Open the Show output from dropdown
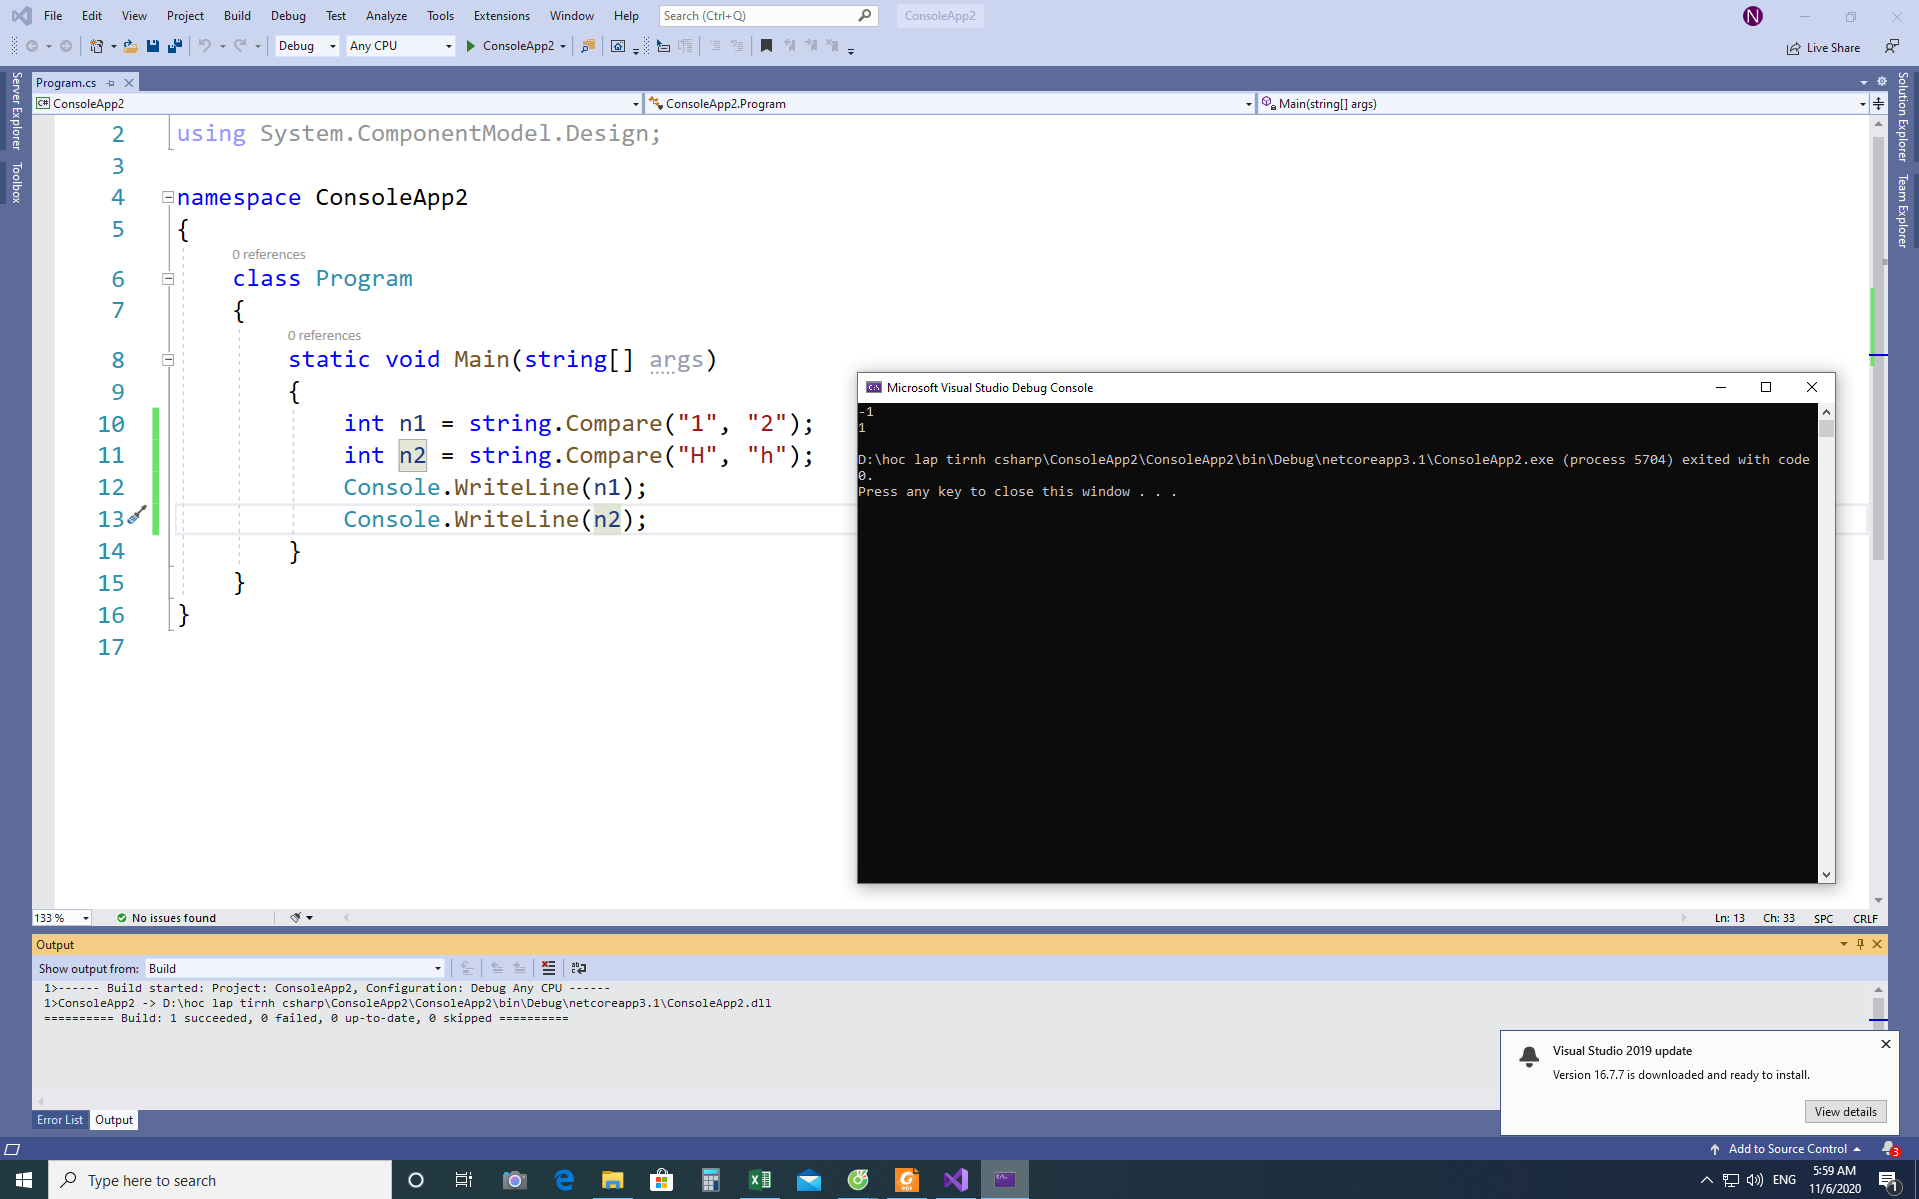This screenshot has height=1199, width=1919. [x=294, y=968]
